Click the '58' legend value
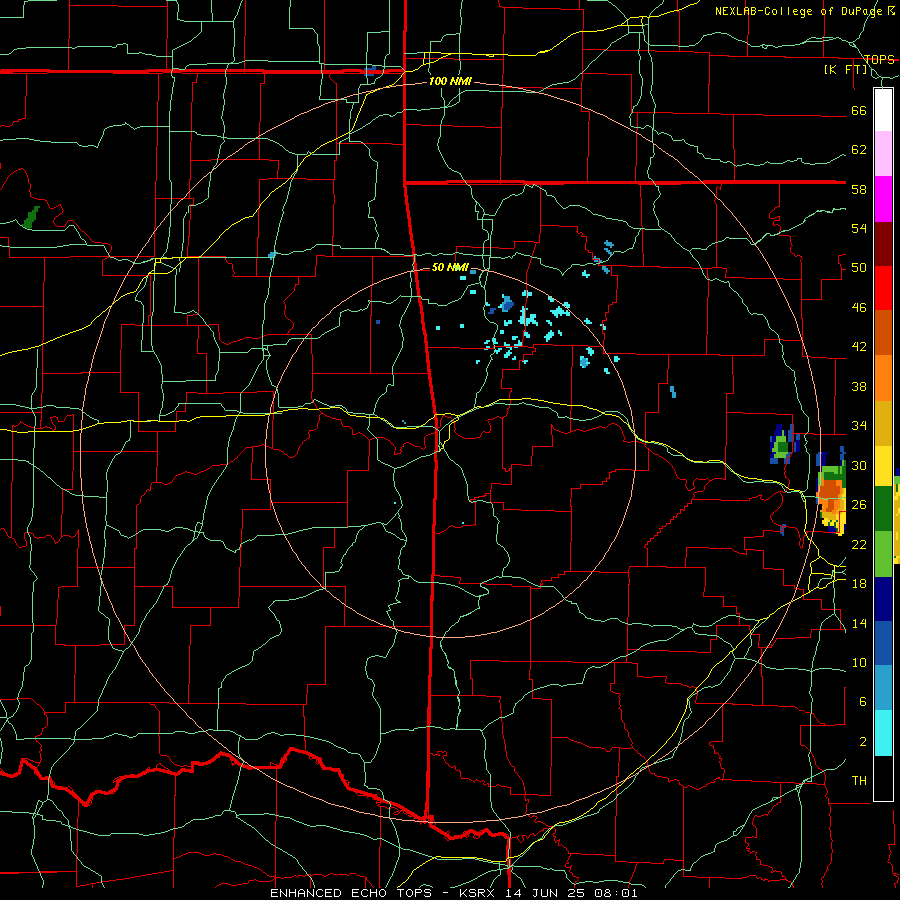Image resolution: width=900 pixels, height=900 pixels. pyautogui.click(x=859, y=189)
